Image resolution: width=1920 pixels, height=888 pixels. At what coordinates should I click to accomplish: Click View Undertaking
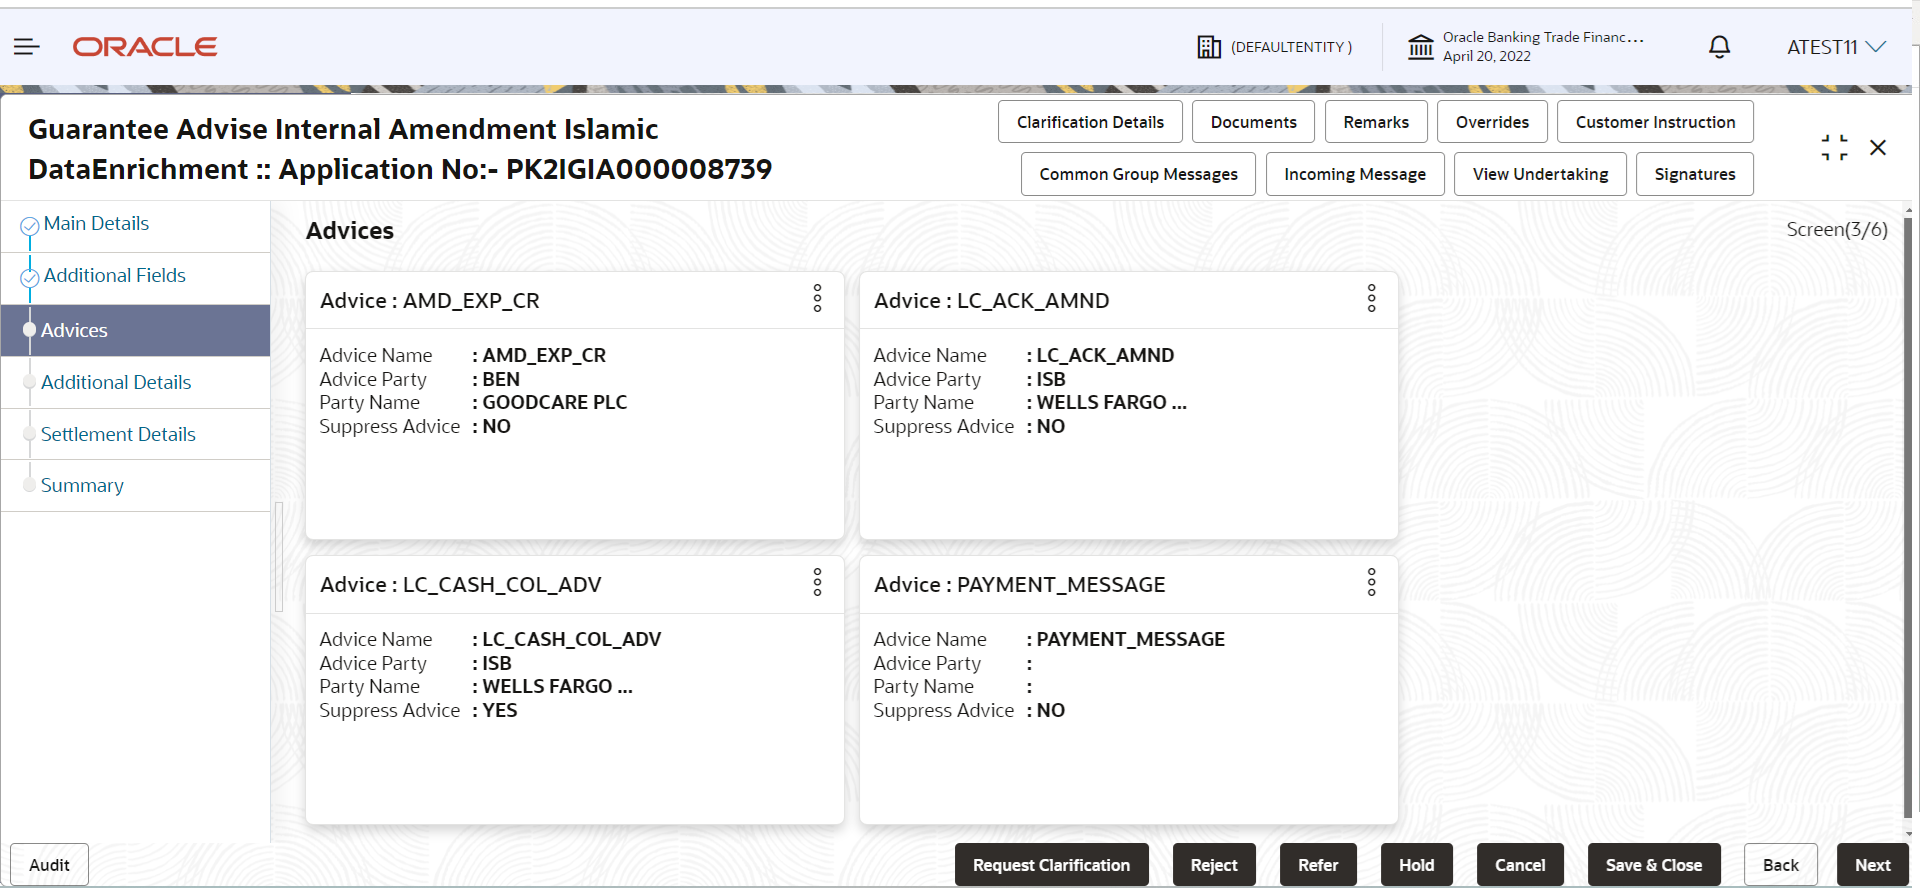pyautogui.click(x=1540, y=174)
